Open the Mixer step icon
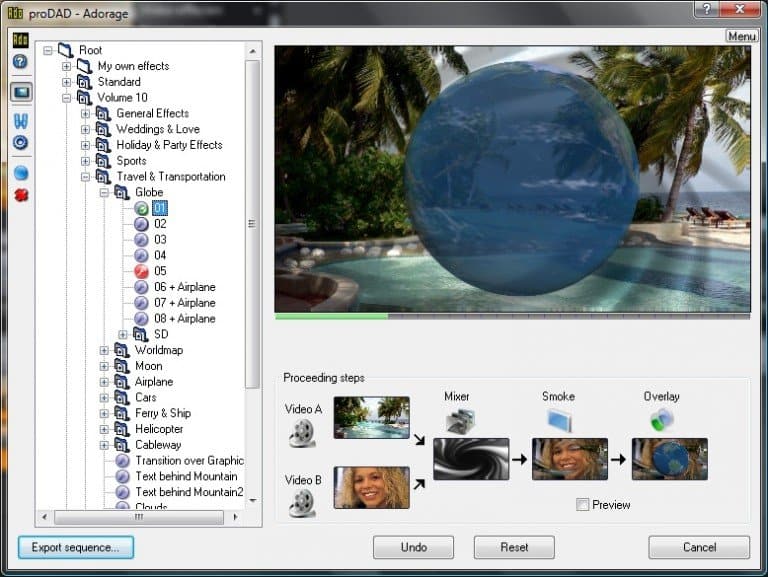The image size is (768, 577). (460, 421)
